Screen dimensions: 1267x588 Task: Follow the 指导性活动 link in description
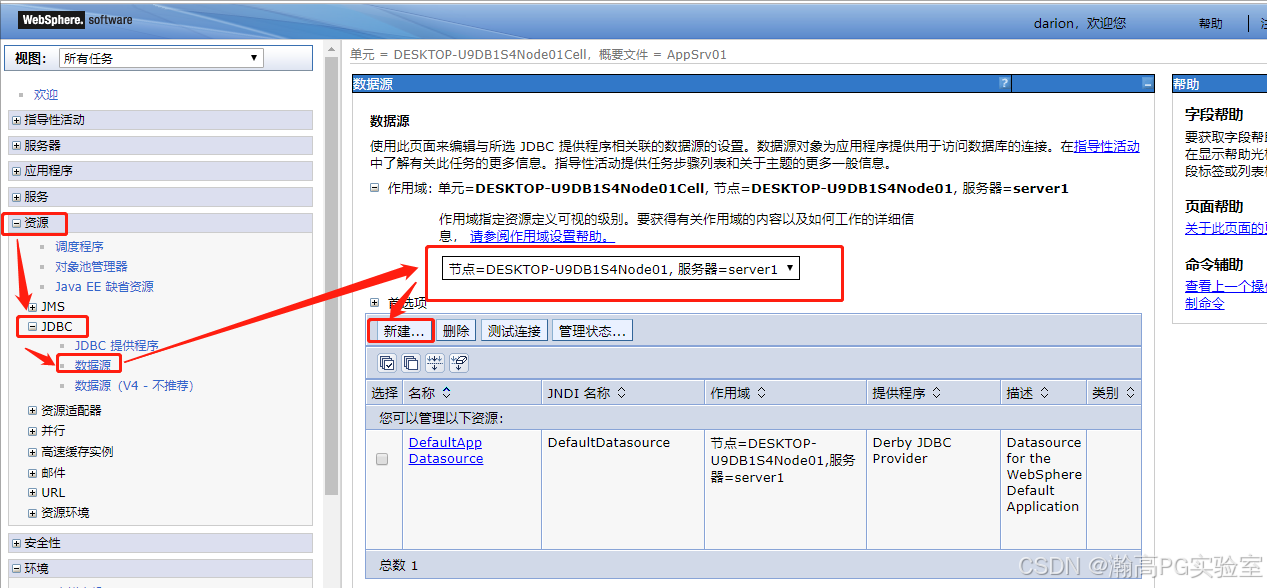tap(1107, 146)
